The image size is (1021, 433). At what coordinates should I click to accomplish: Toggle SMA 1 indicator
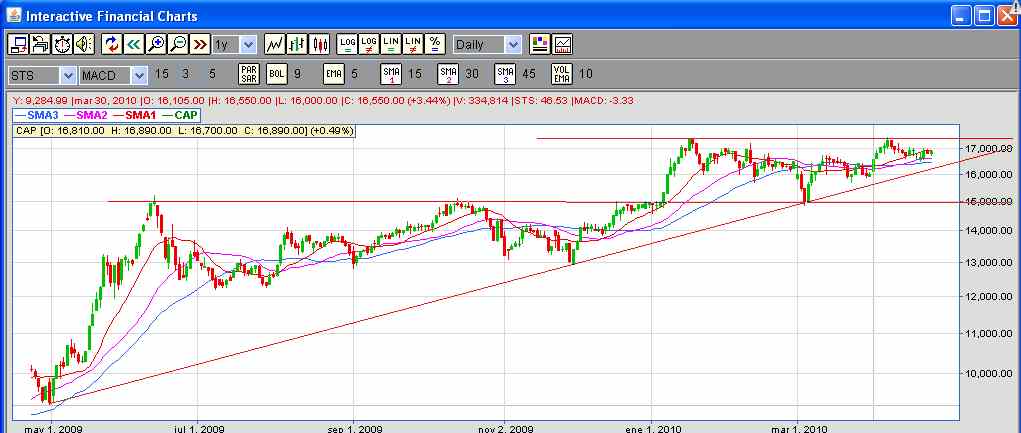tap(391, 74)
